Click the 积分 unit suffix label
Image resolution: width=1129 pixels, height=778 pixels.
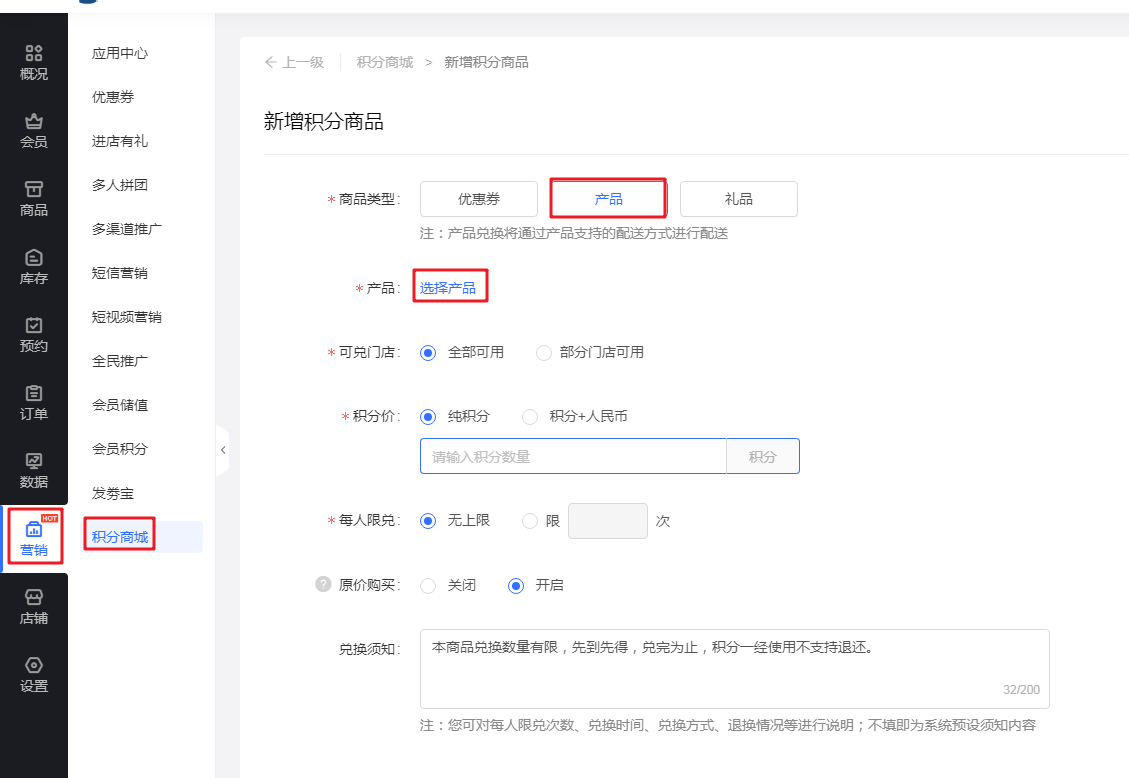(x=763, y=456)
